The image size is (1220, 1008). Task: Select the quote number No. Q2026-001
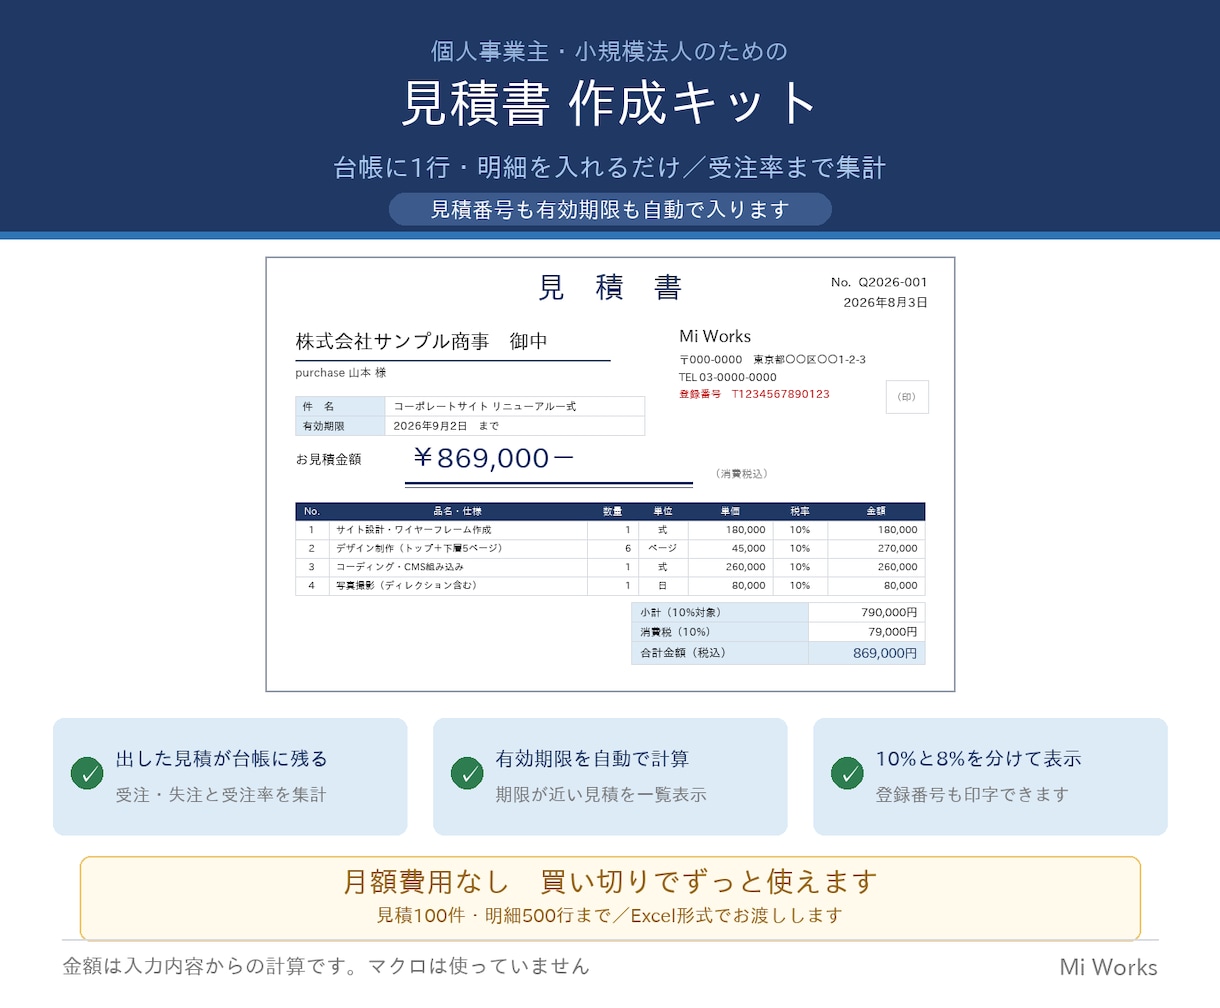(879, 282)
